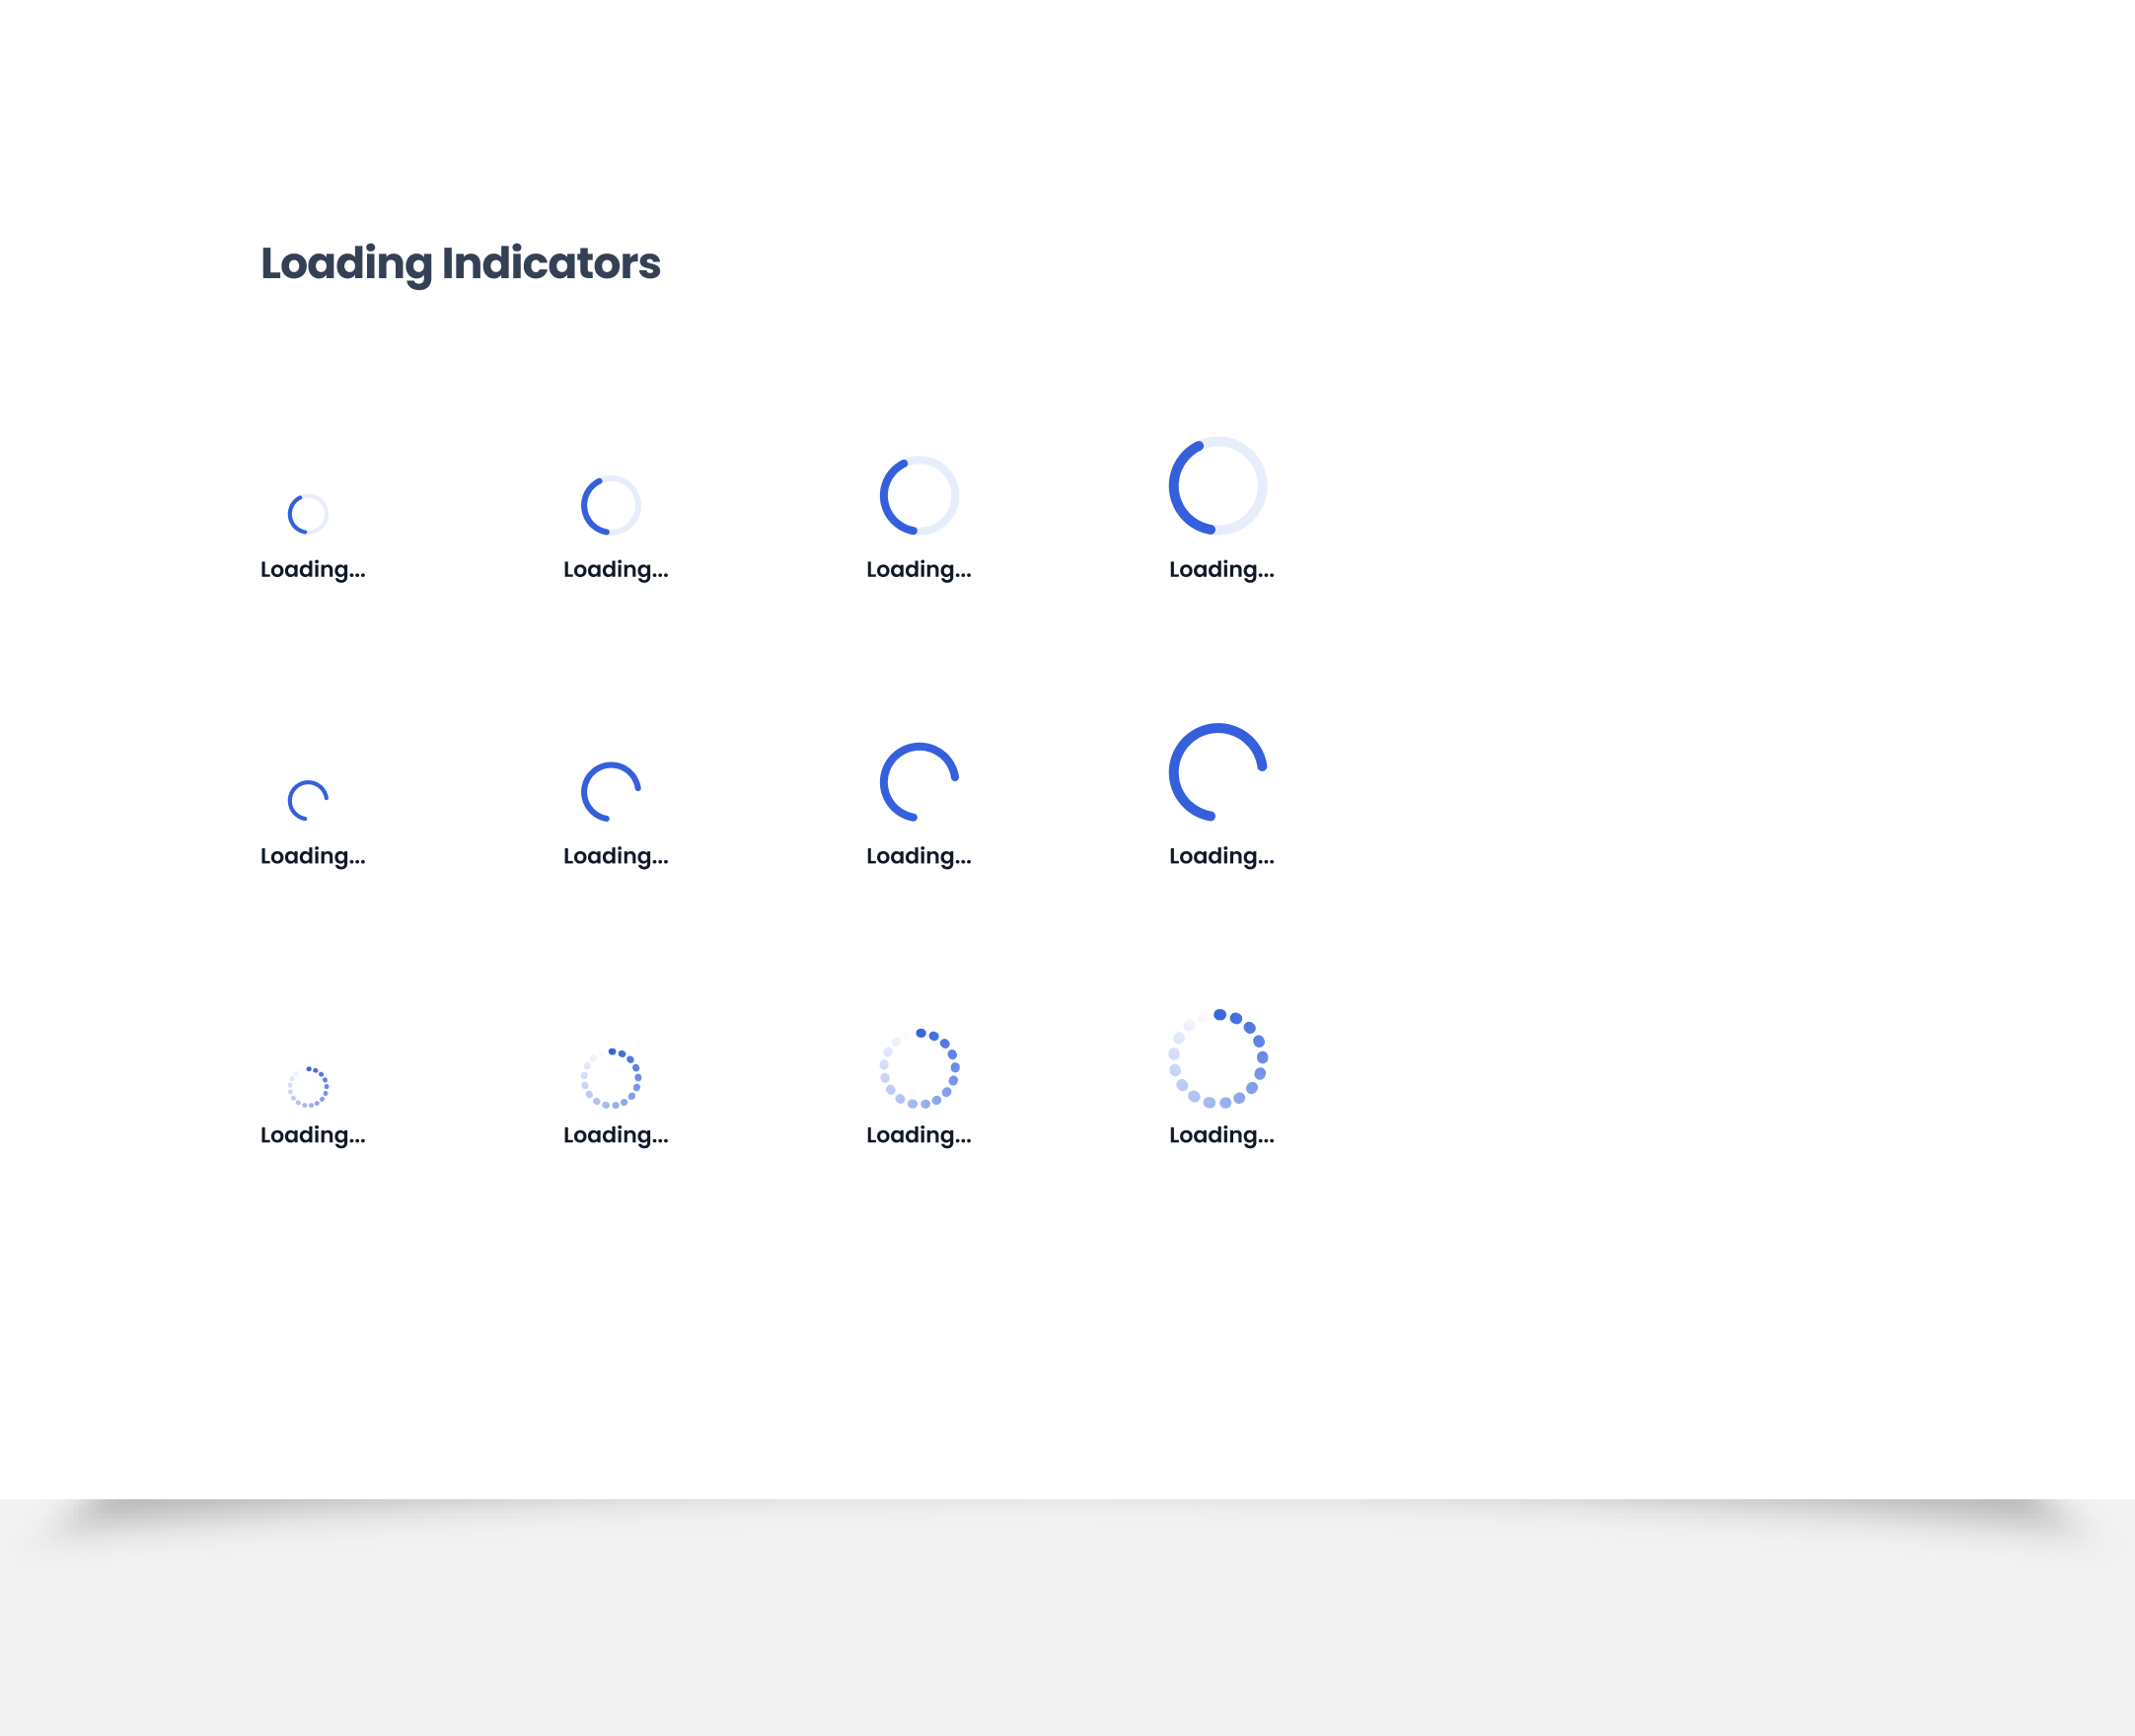Click the third ring spinner with light track
Image resolution: width=2135 pixels, height=1736 pixels.
pos(919,495)
